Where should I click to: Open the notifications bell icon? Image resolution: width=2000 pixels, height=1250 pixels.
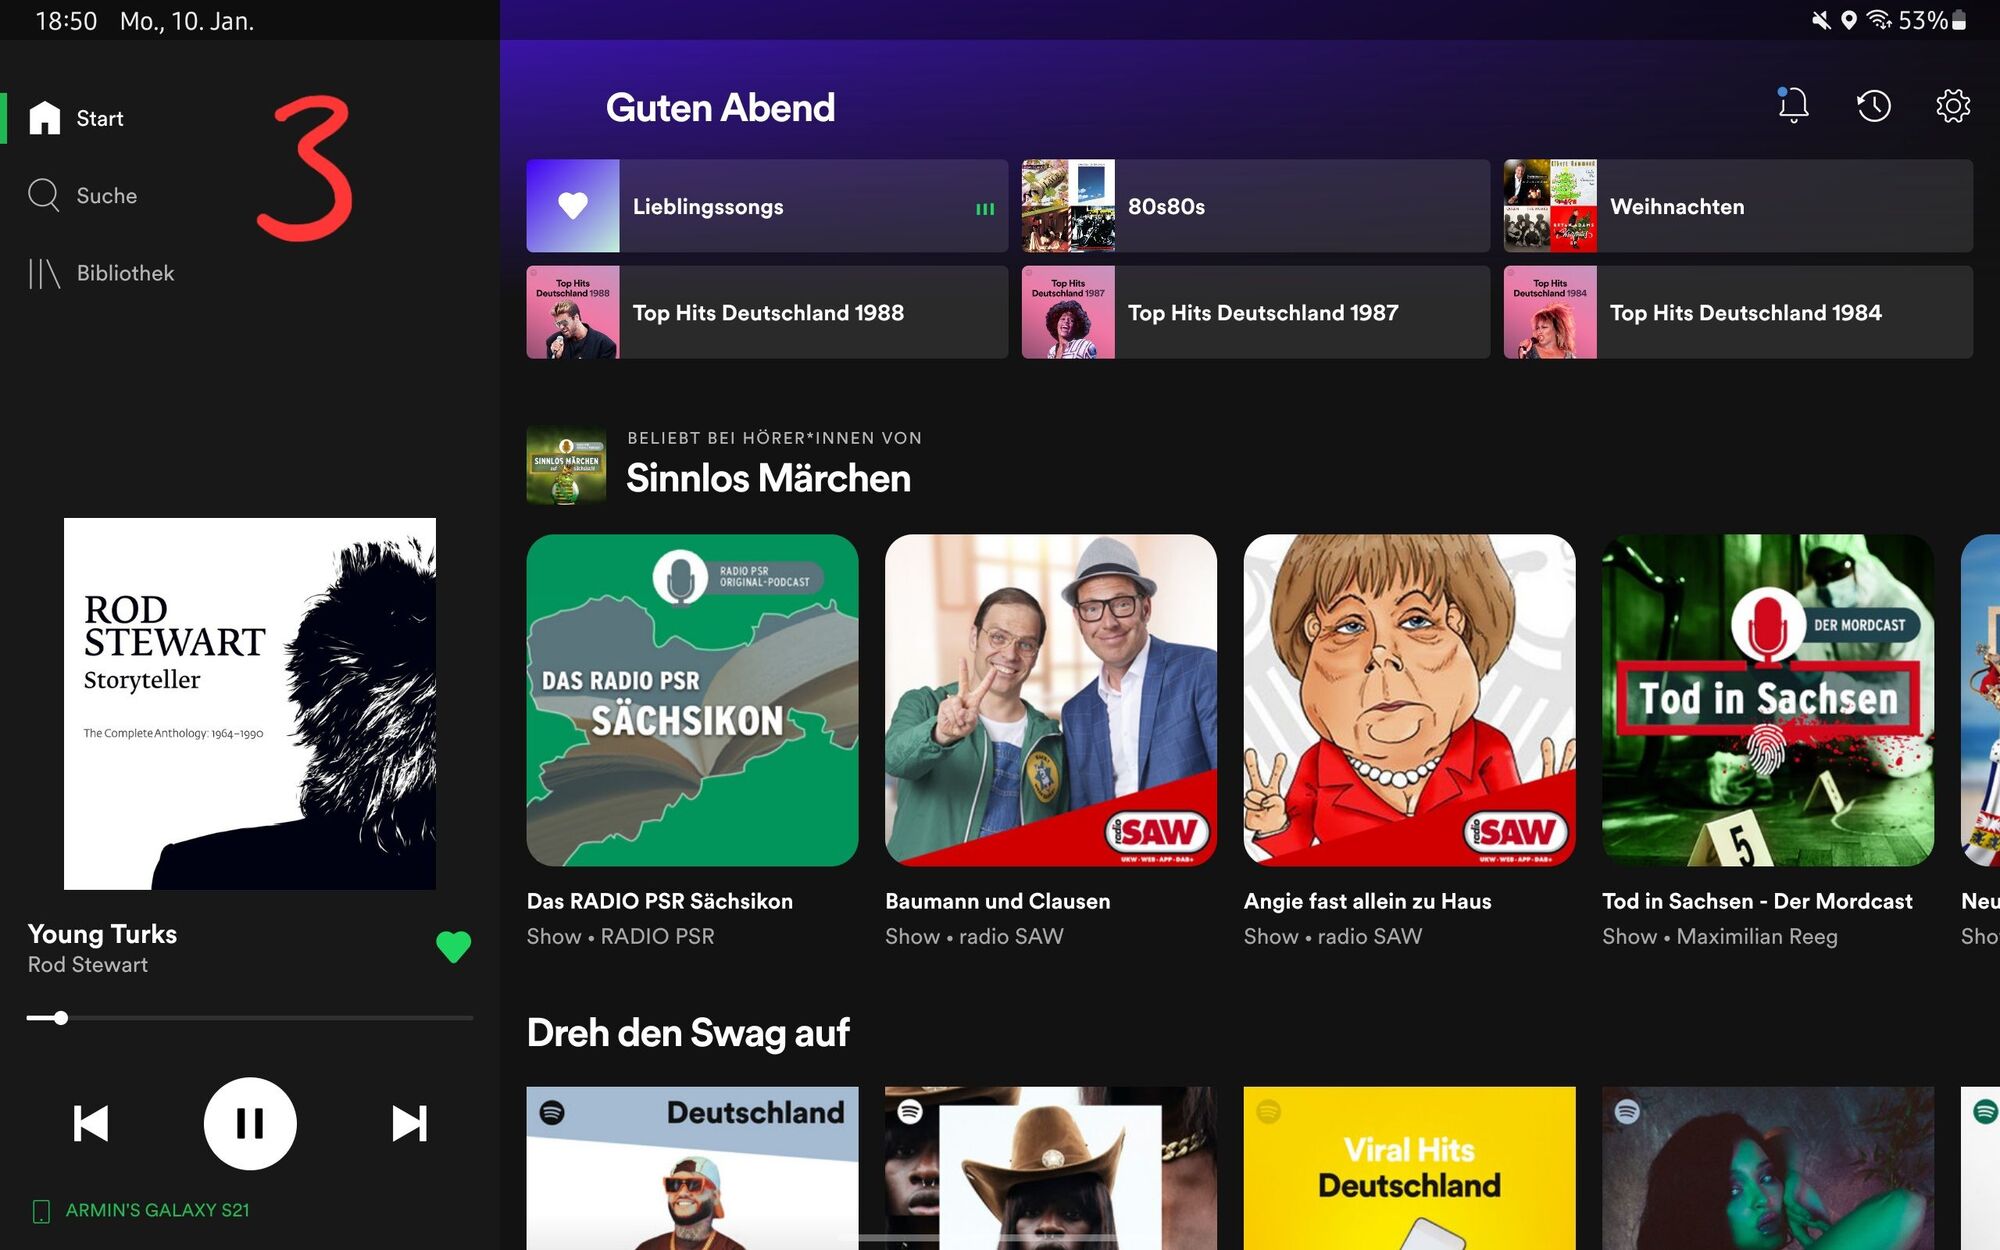tap(1792, 105)
